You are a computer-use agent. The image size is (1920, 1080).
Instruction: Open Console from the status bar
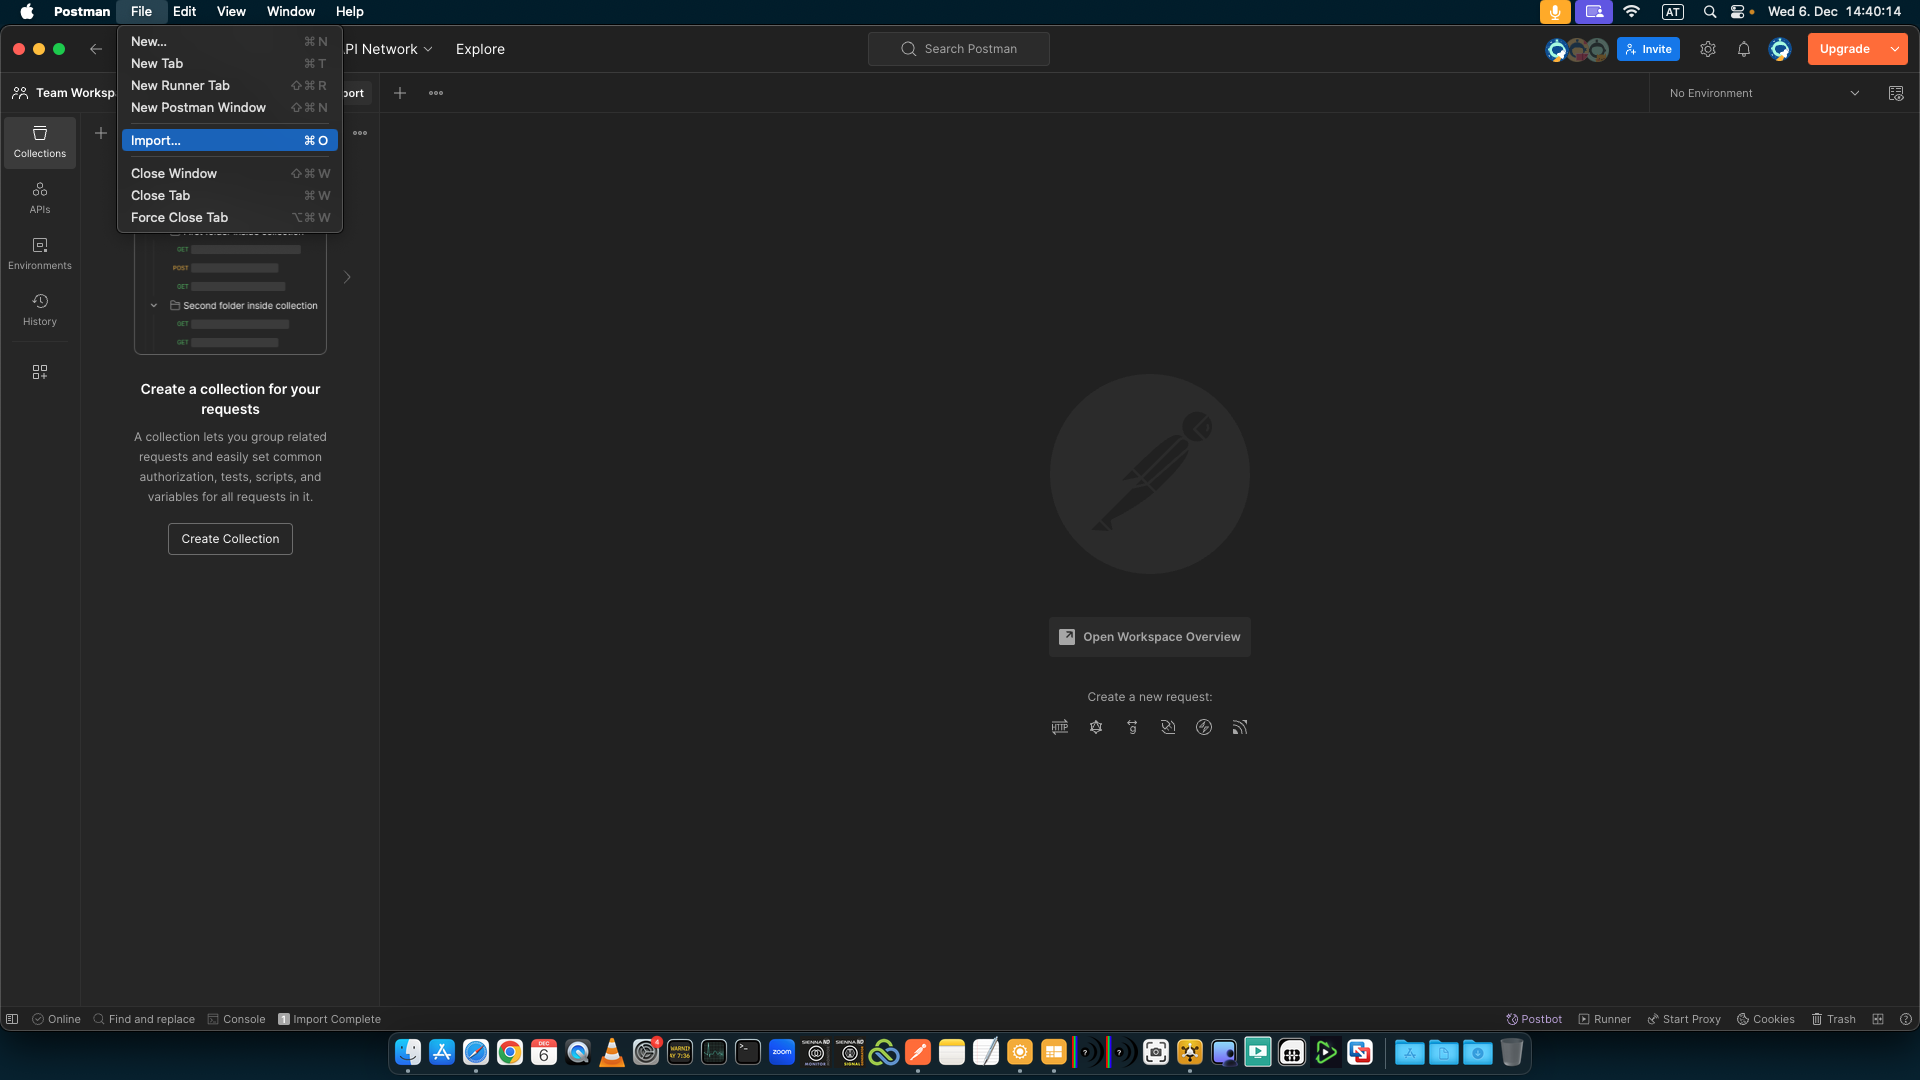point(236,1019)
